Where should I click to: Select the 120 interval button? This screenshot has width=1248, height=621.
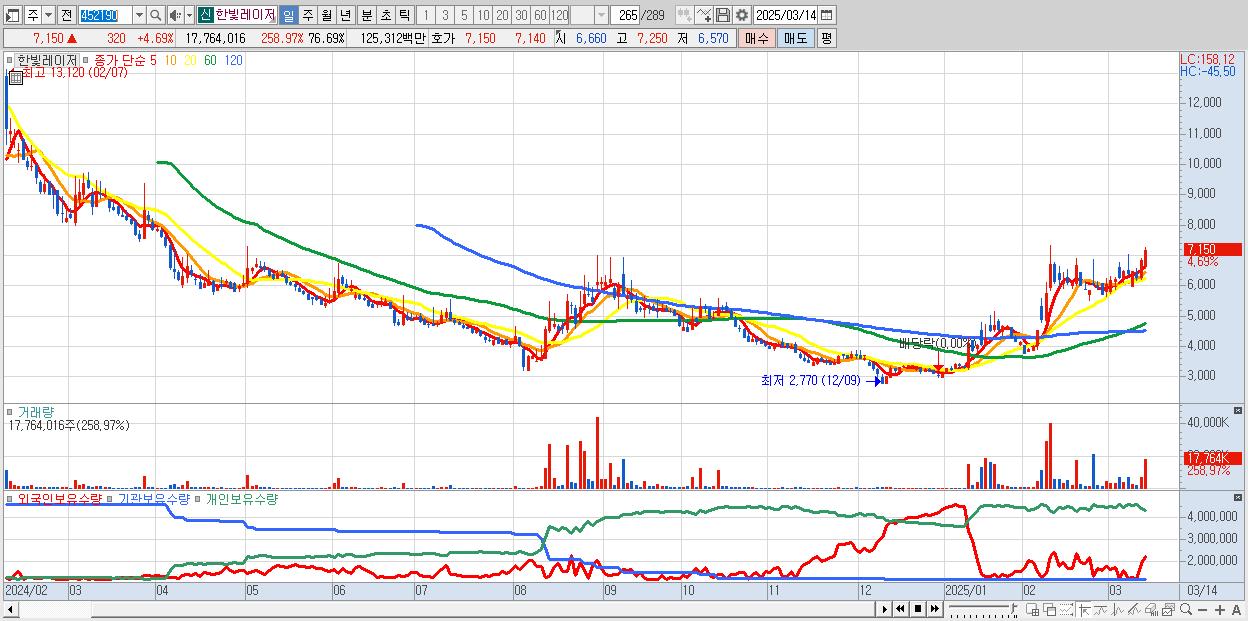point(559,15)
